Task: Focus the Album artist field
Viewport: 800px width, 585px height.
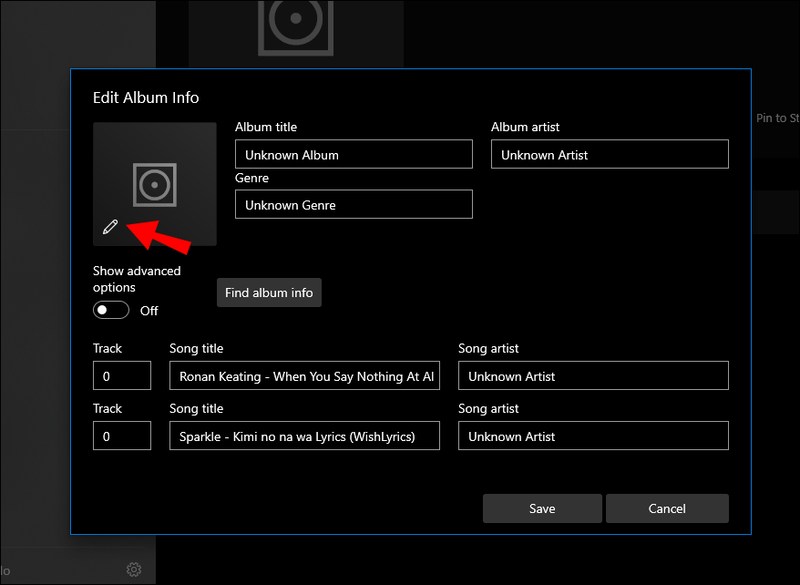Action: 610,154
